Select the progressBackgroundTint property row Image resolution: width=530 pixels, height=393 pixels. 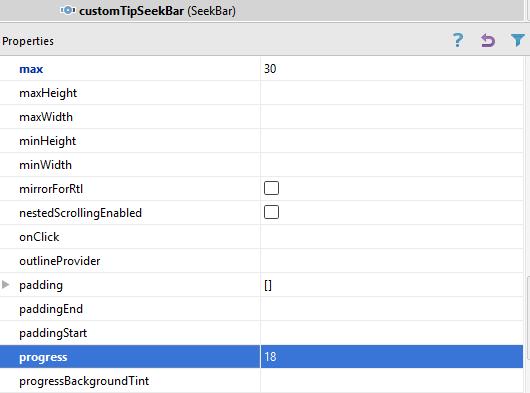(x=262, y=380)
